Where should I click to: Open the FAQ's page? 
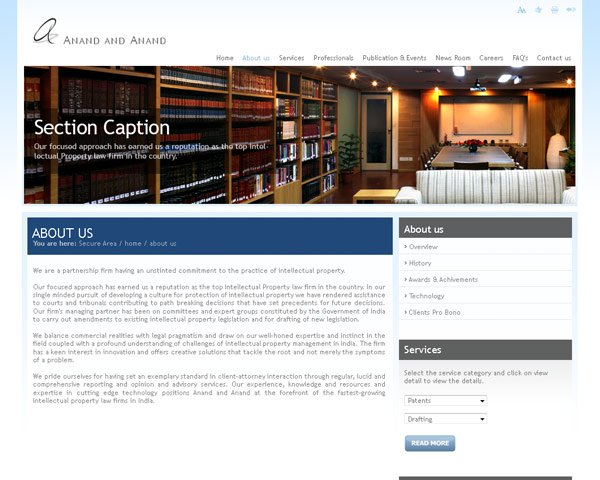coord(520,58)
